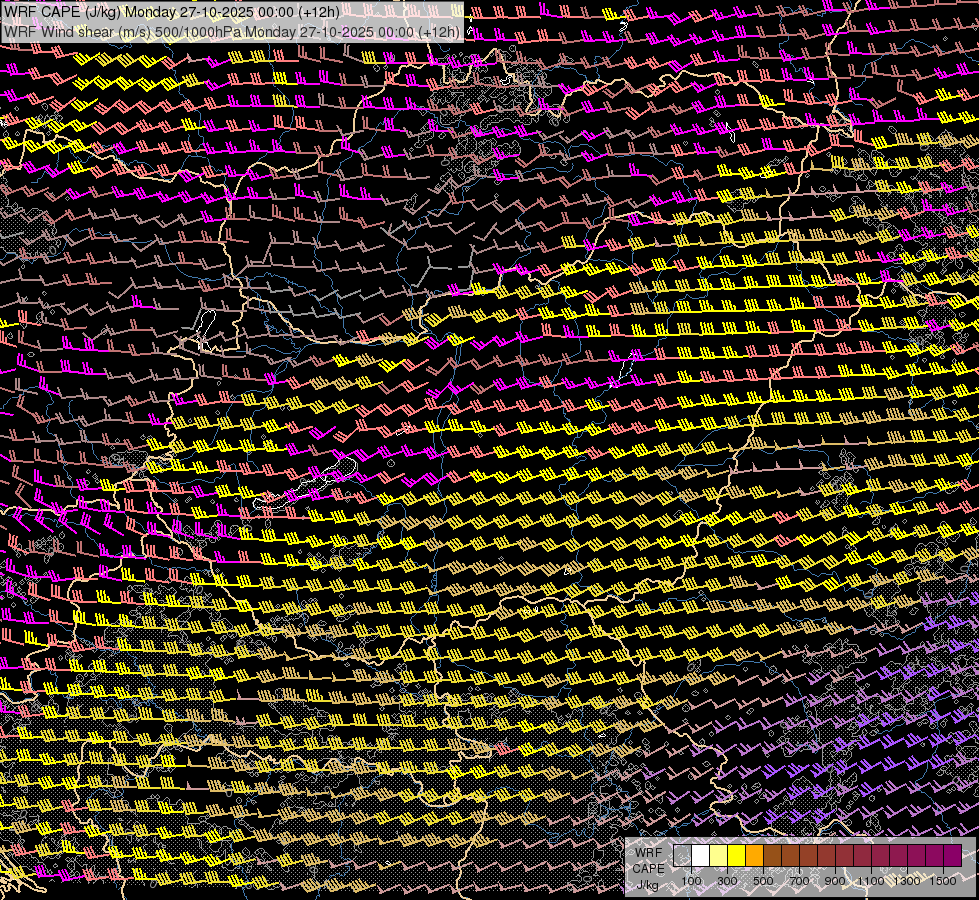Click the WRF CAPE (J/kg) title line
This screenshot has width=979, height=900.
[172, 12]
